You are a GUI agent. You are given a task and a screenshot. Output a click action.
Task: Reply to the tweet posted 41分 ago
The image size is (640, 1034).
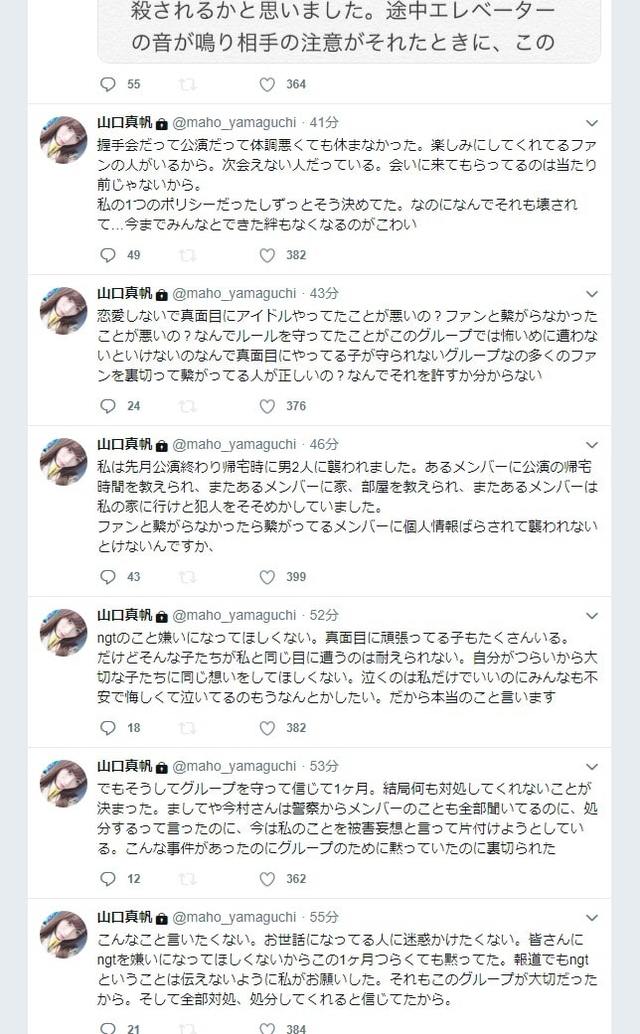(107, 255)
